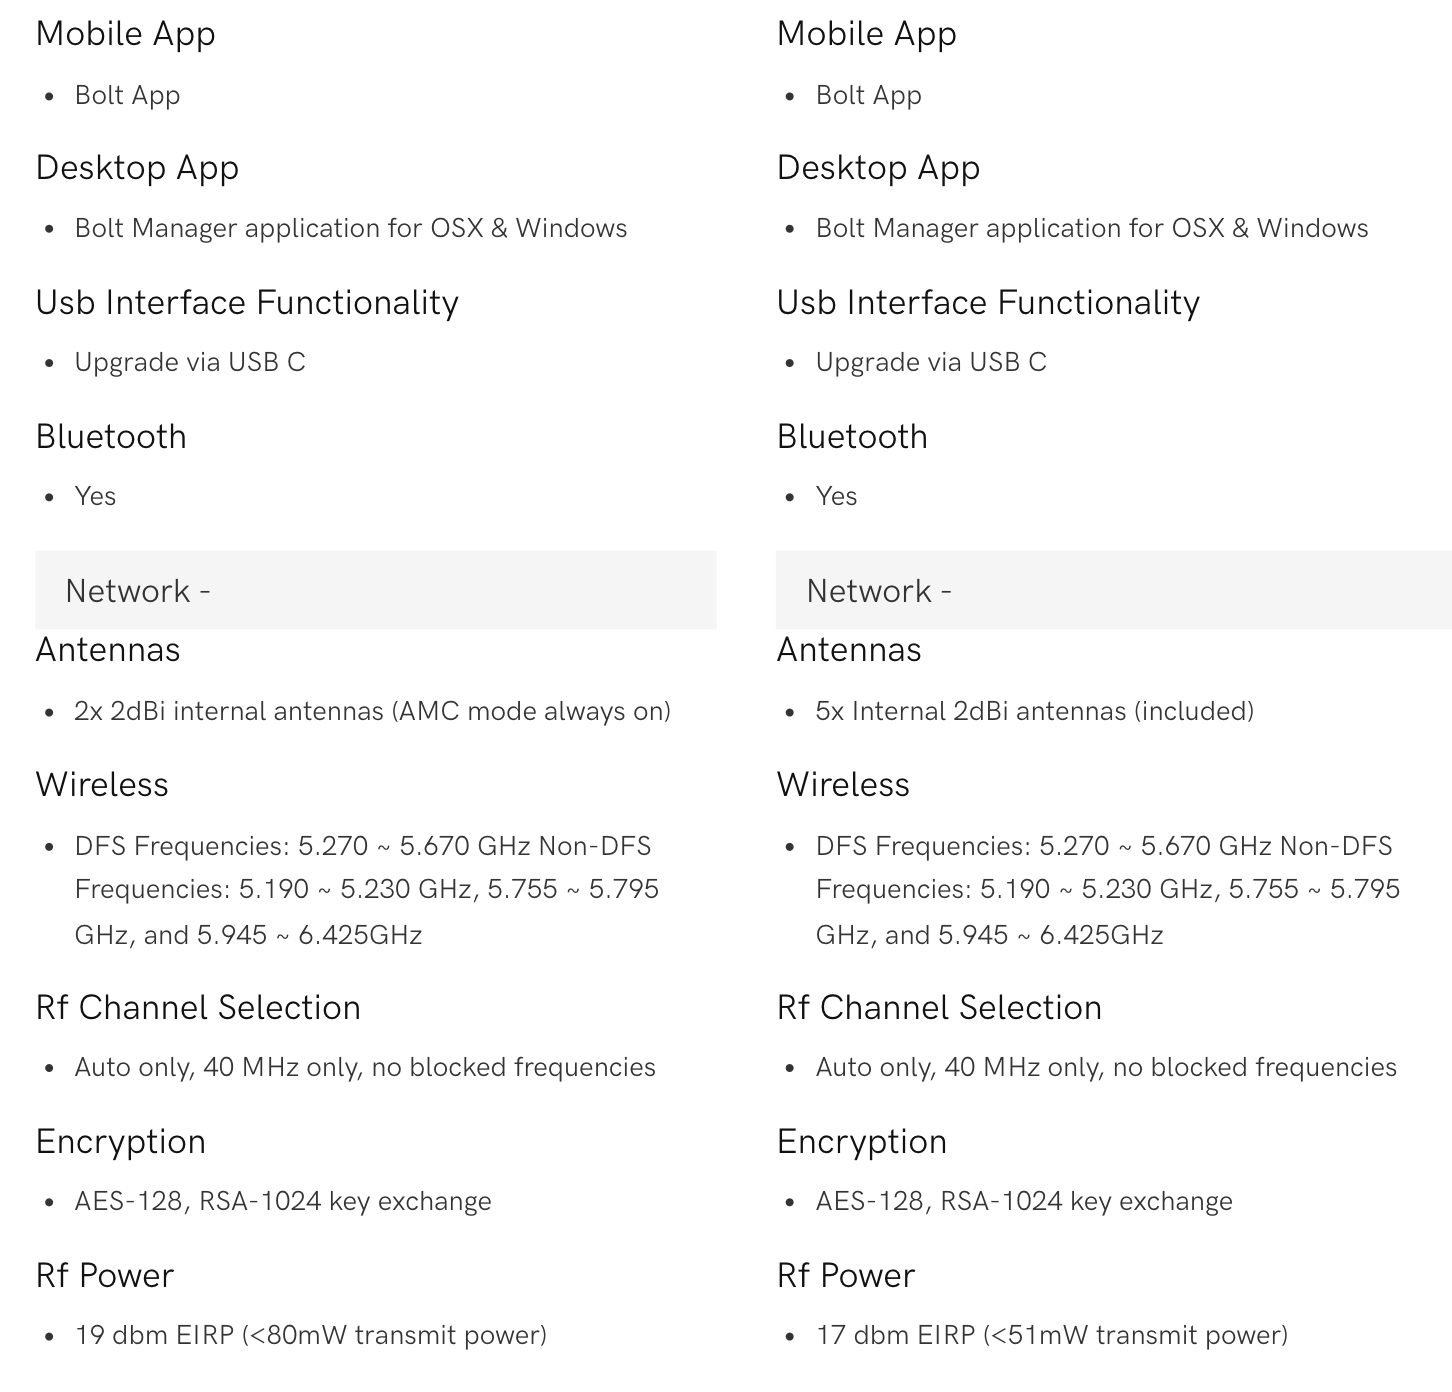Click the right column's Usb Interface Functionality heading
The image size is (1452, 1392).
pyautogui.click(x=988, y=303)
